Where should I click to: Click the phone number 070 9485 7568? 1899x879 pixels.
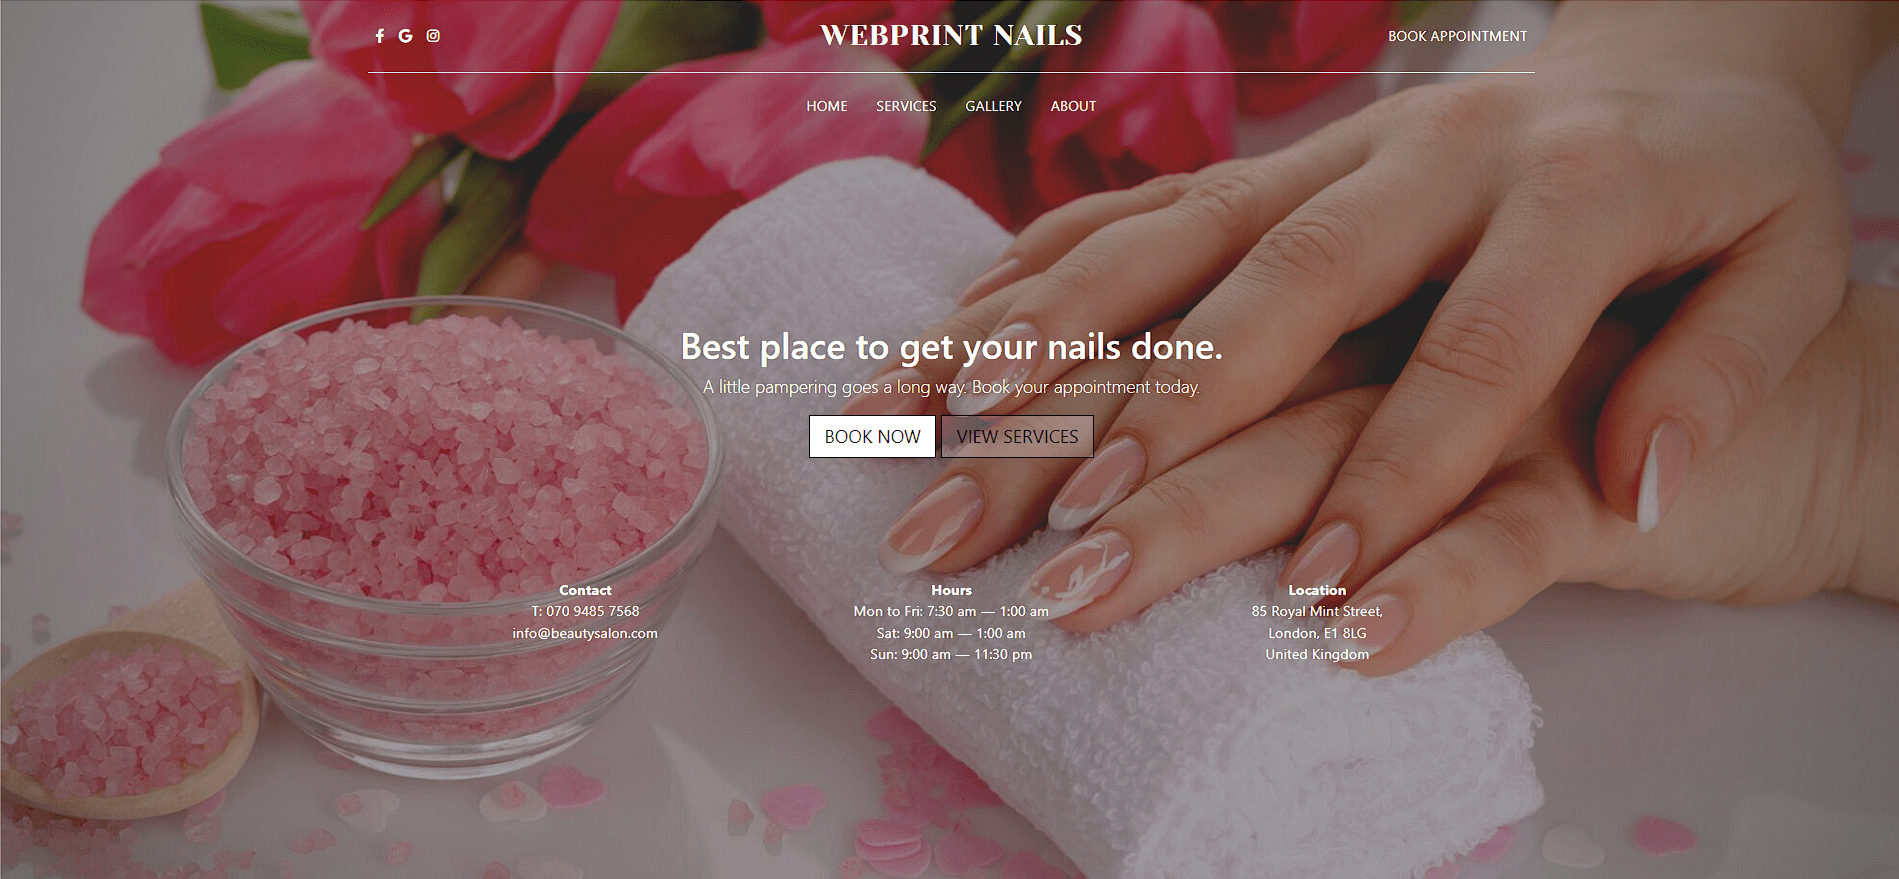coord(592,611)
